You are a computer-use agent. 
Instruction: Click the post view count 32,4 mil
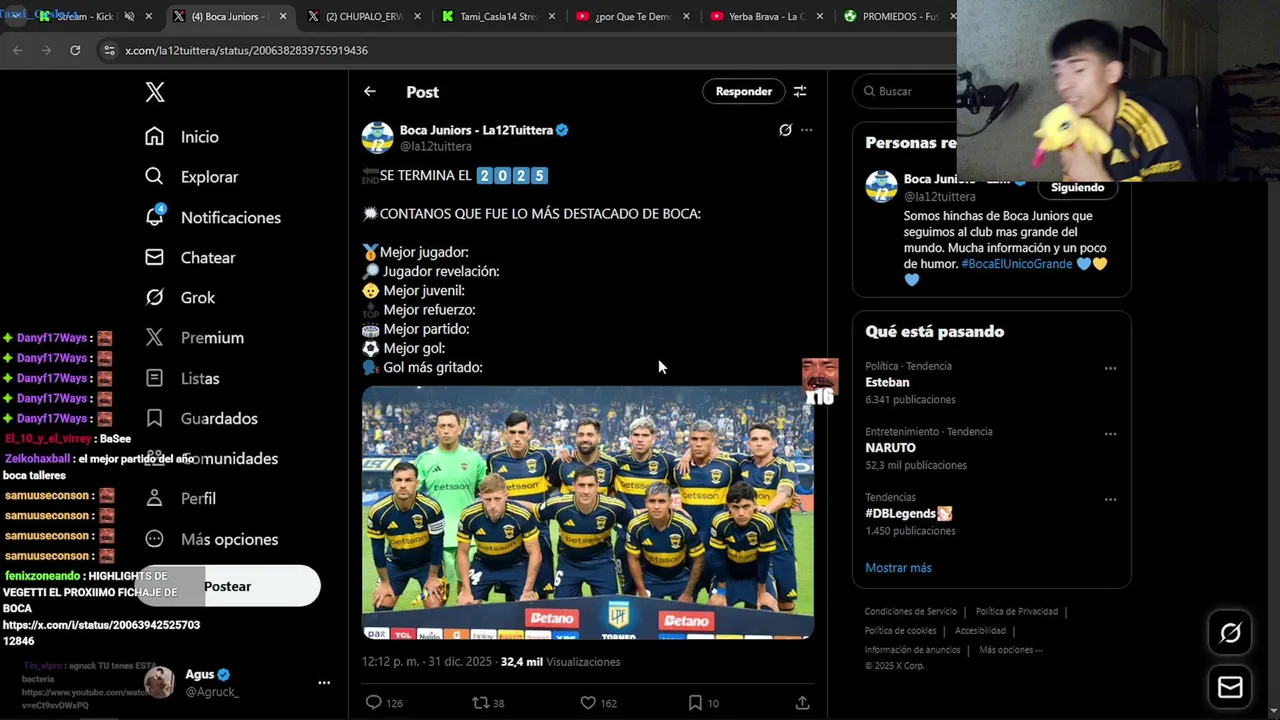click(560, 662)
